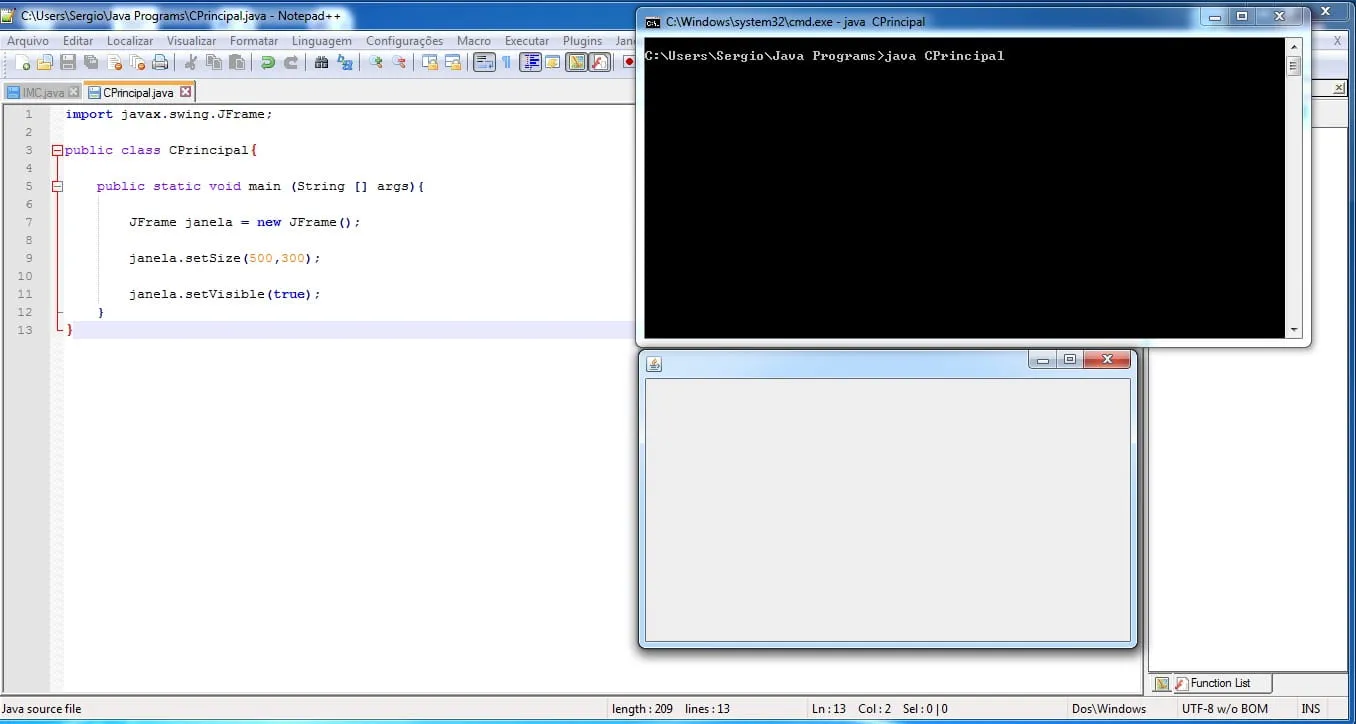Click the Zoom Out toolbar icon

tap(399, 62)
